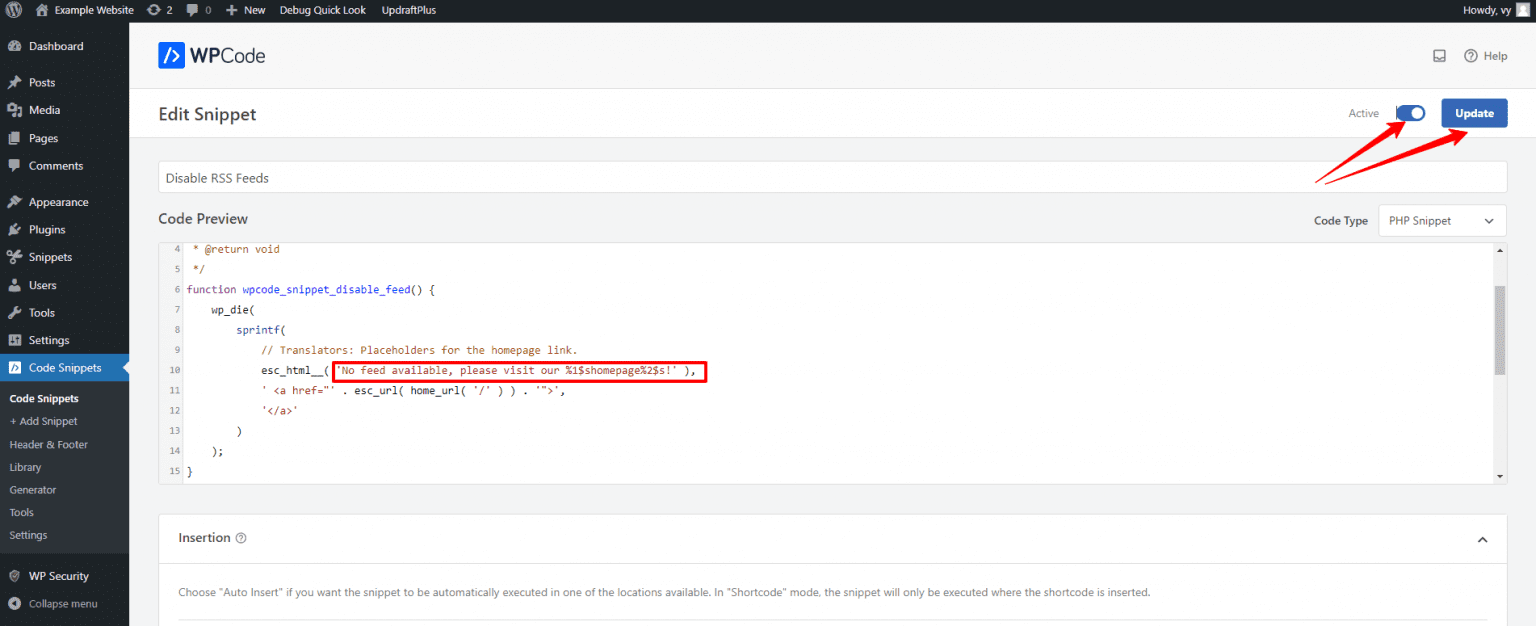
Task: Open the Code Type dropdown
Action: [x=1441, y=221]
